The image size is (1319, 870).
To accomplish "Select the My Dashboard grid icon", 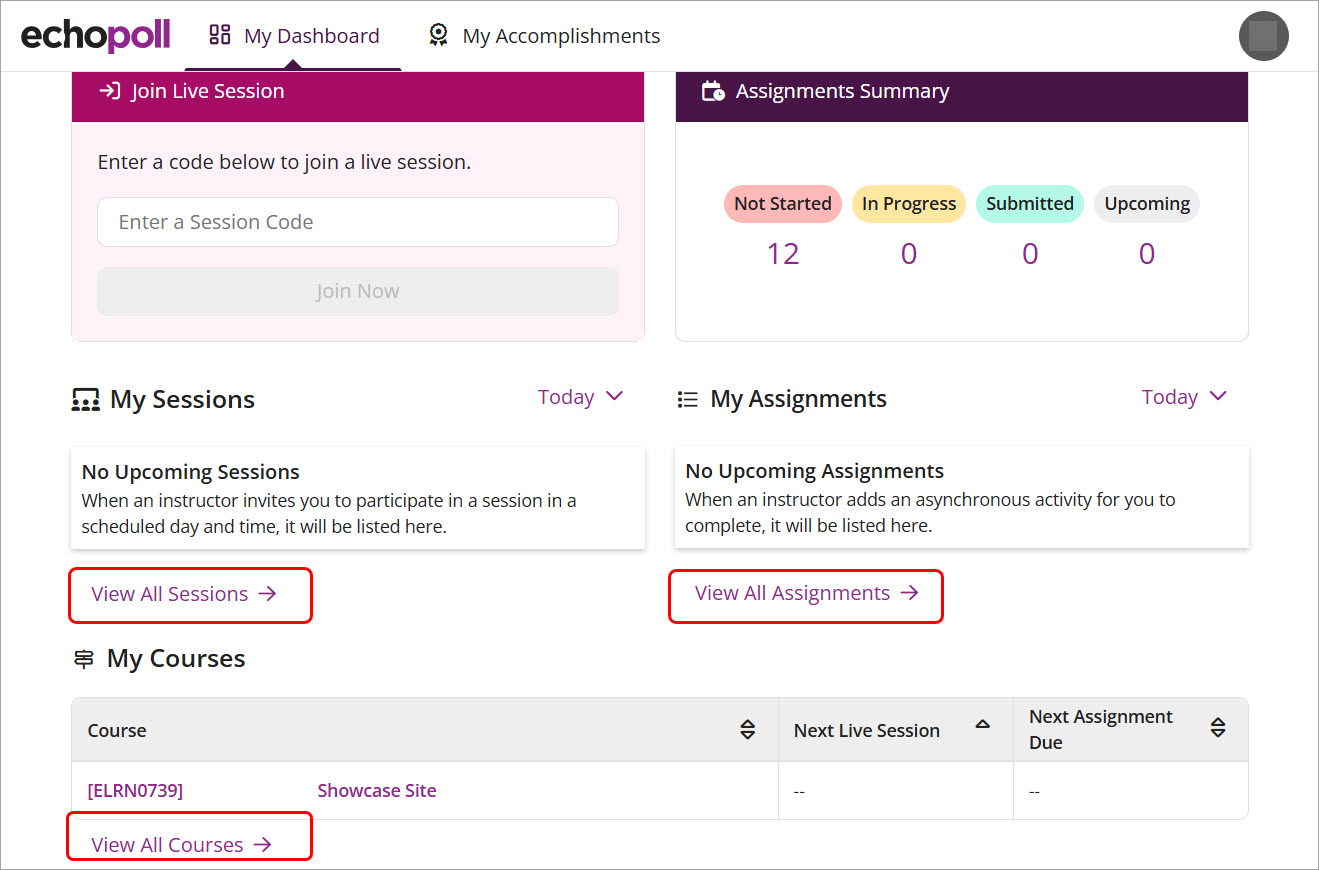I will point(218,33).
